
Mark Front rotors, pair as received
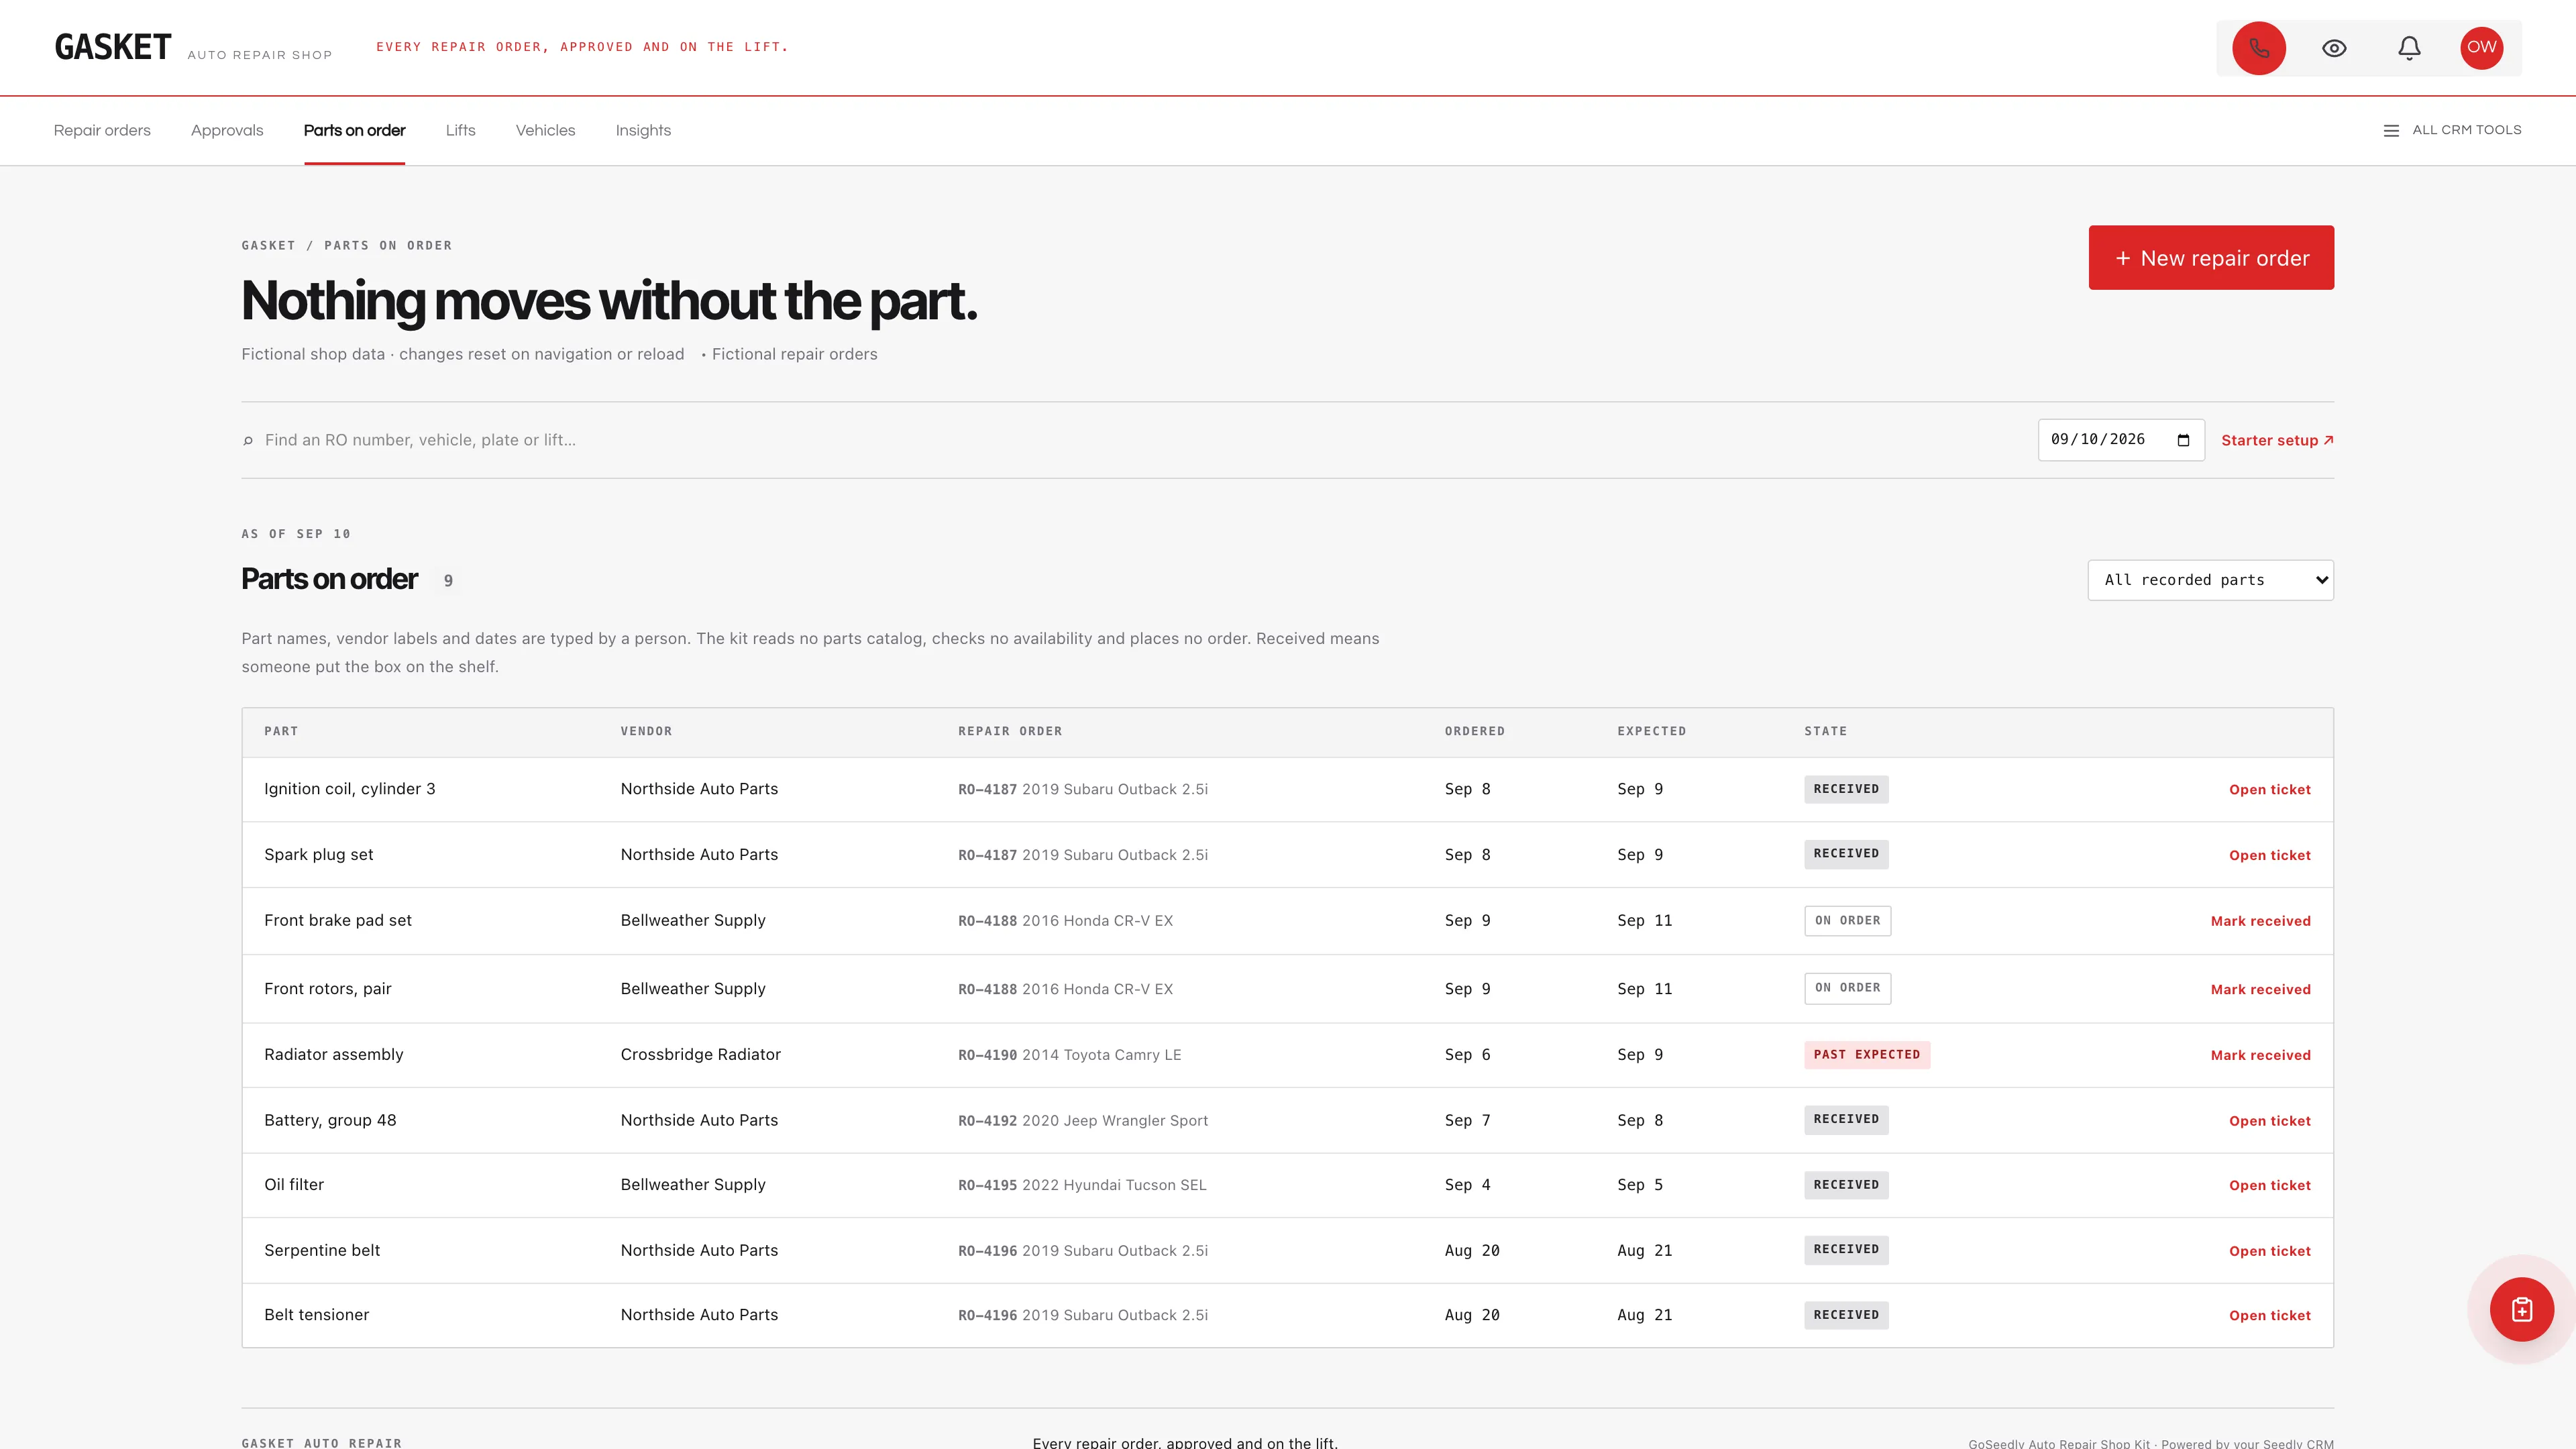tap(2260, 989)
